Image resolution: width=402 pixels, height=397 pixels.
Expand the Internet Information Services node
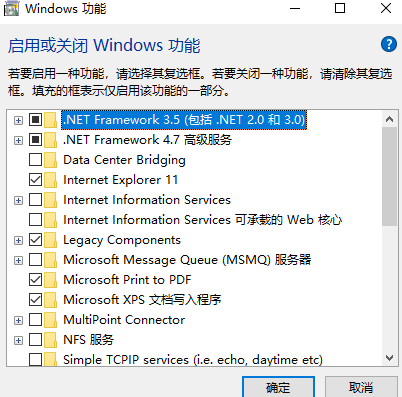click(19, 200)
